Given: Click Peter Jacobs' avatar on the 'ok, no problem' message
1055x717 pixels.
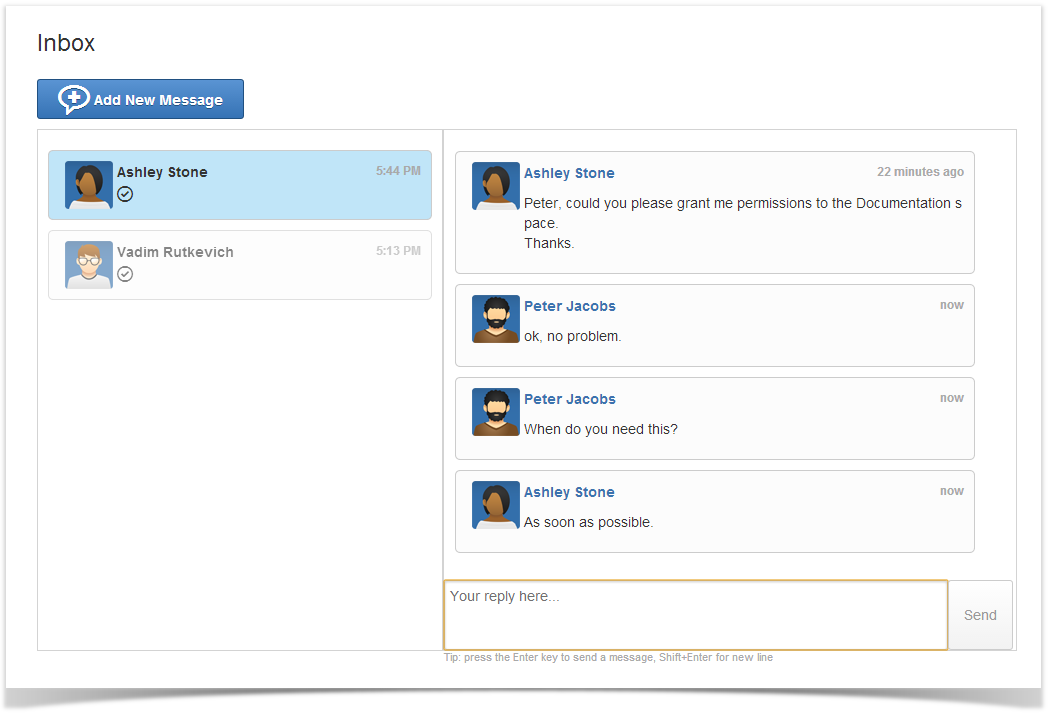Looking at the screenshot, I should point(496,319).
